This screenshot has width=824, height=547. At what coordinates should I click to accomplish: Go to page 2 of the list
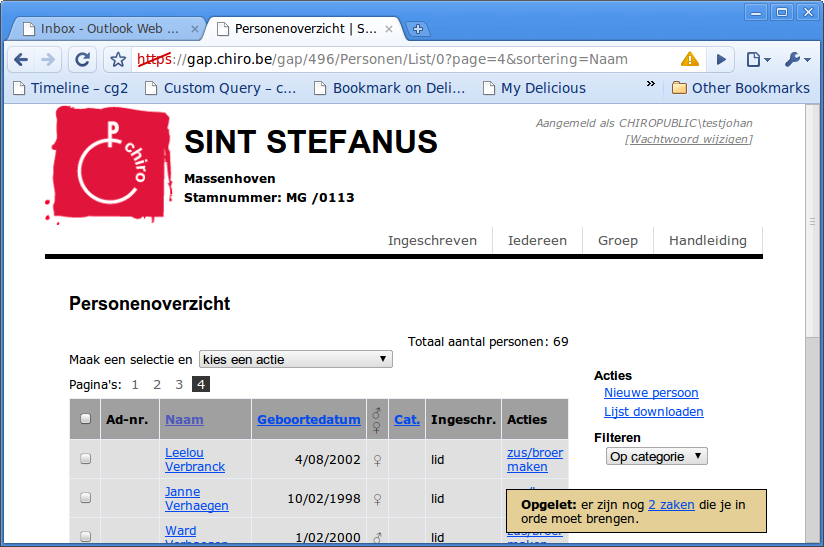point(157,385)
